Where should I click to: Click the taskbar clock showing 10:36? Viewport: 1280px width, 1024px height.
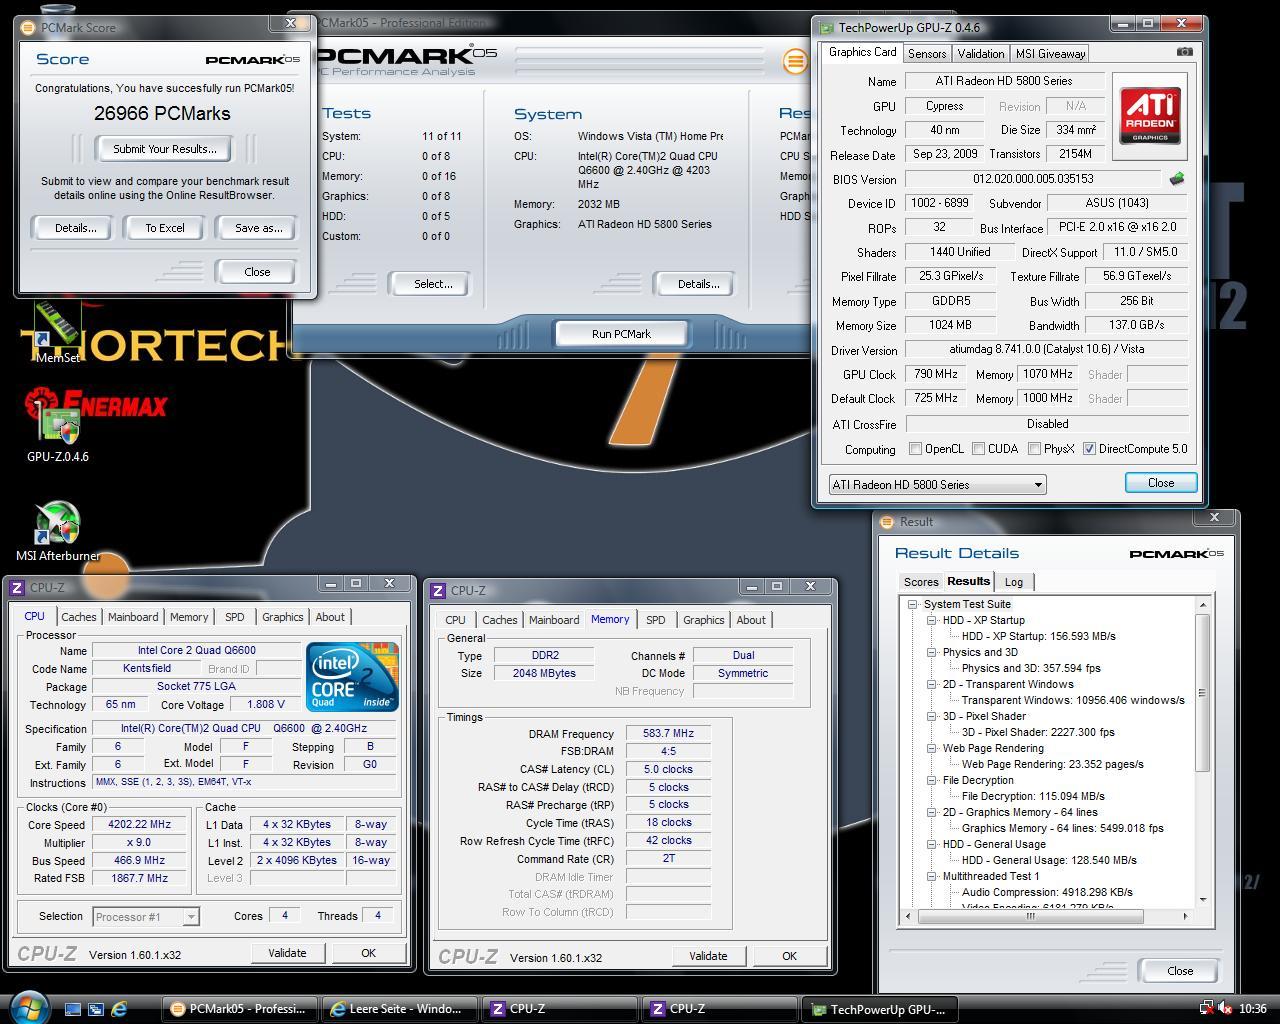(1252, 1009)
